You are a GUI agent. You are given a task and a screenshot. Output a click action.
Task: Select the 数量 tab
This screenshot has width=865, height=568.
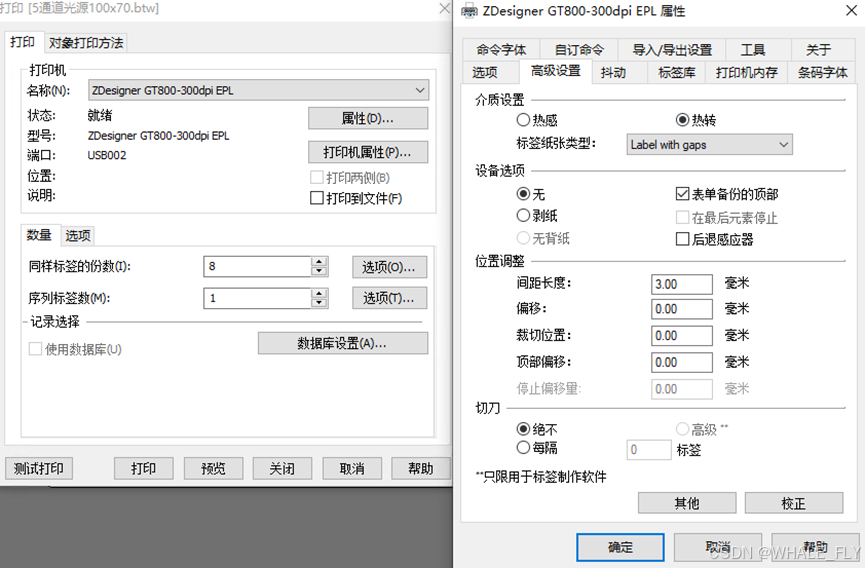[39, 235]
